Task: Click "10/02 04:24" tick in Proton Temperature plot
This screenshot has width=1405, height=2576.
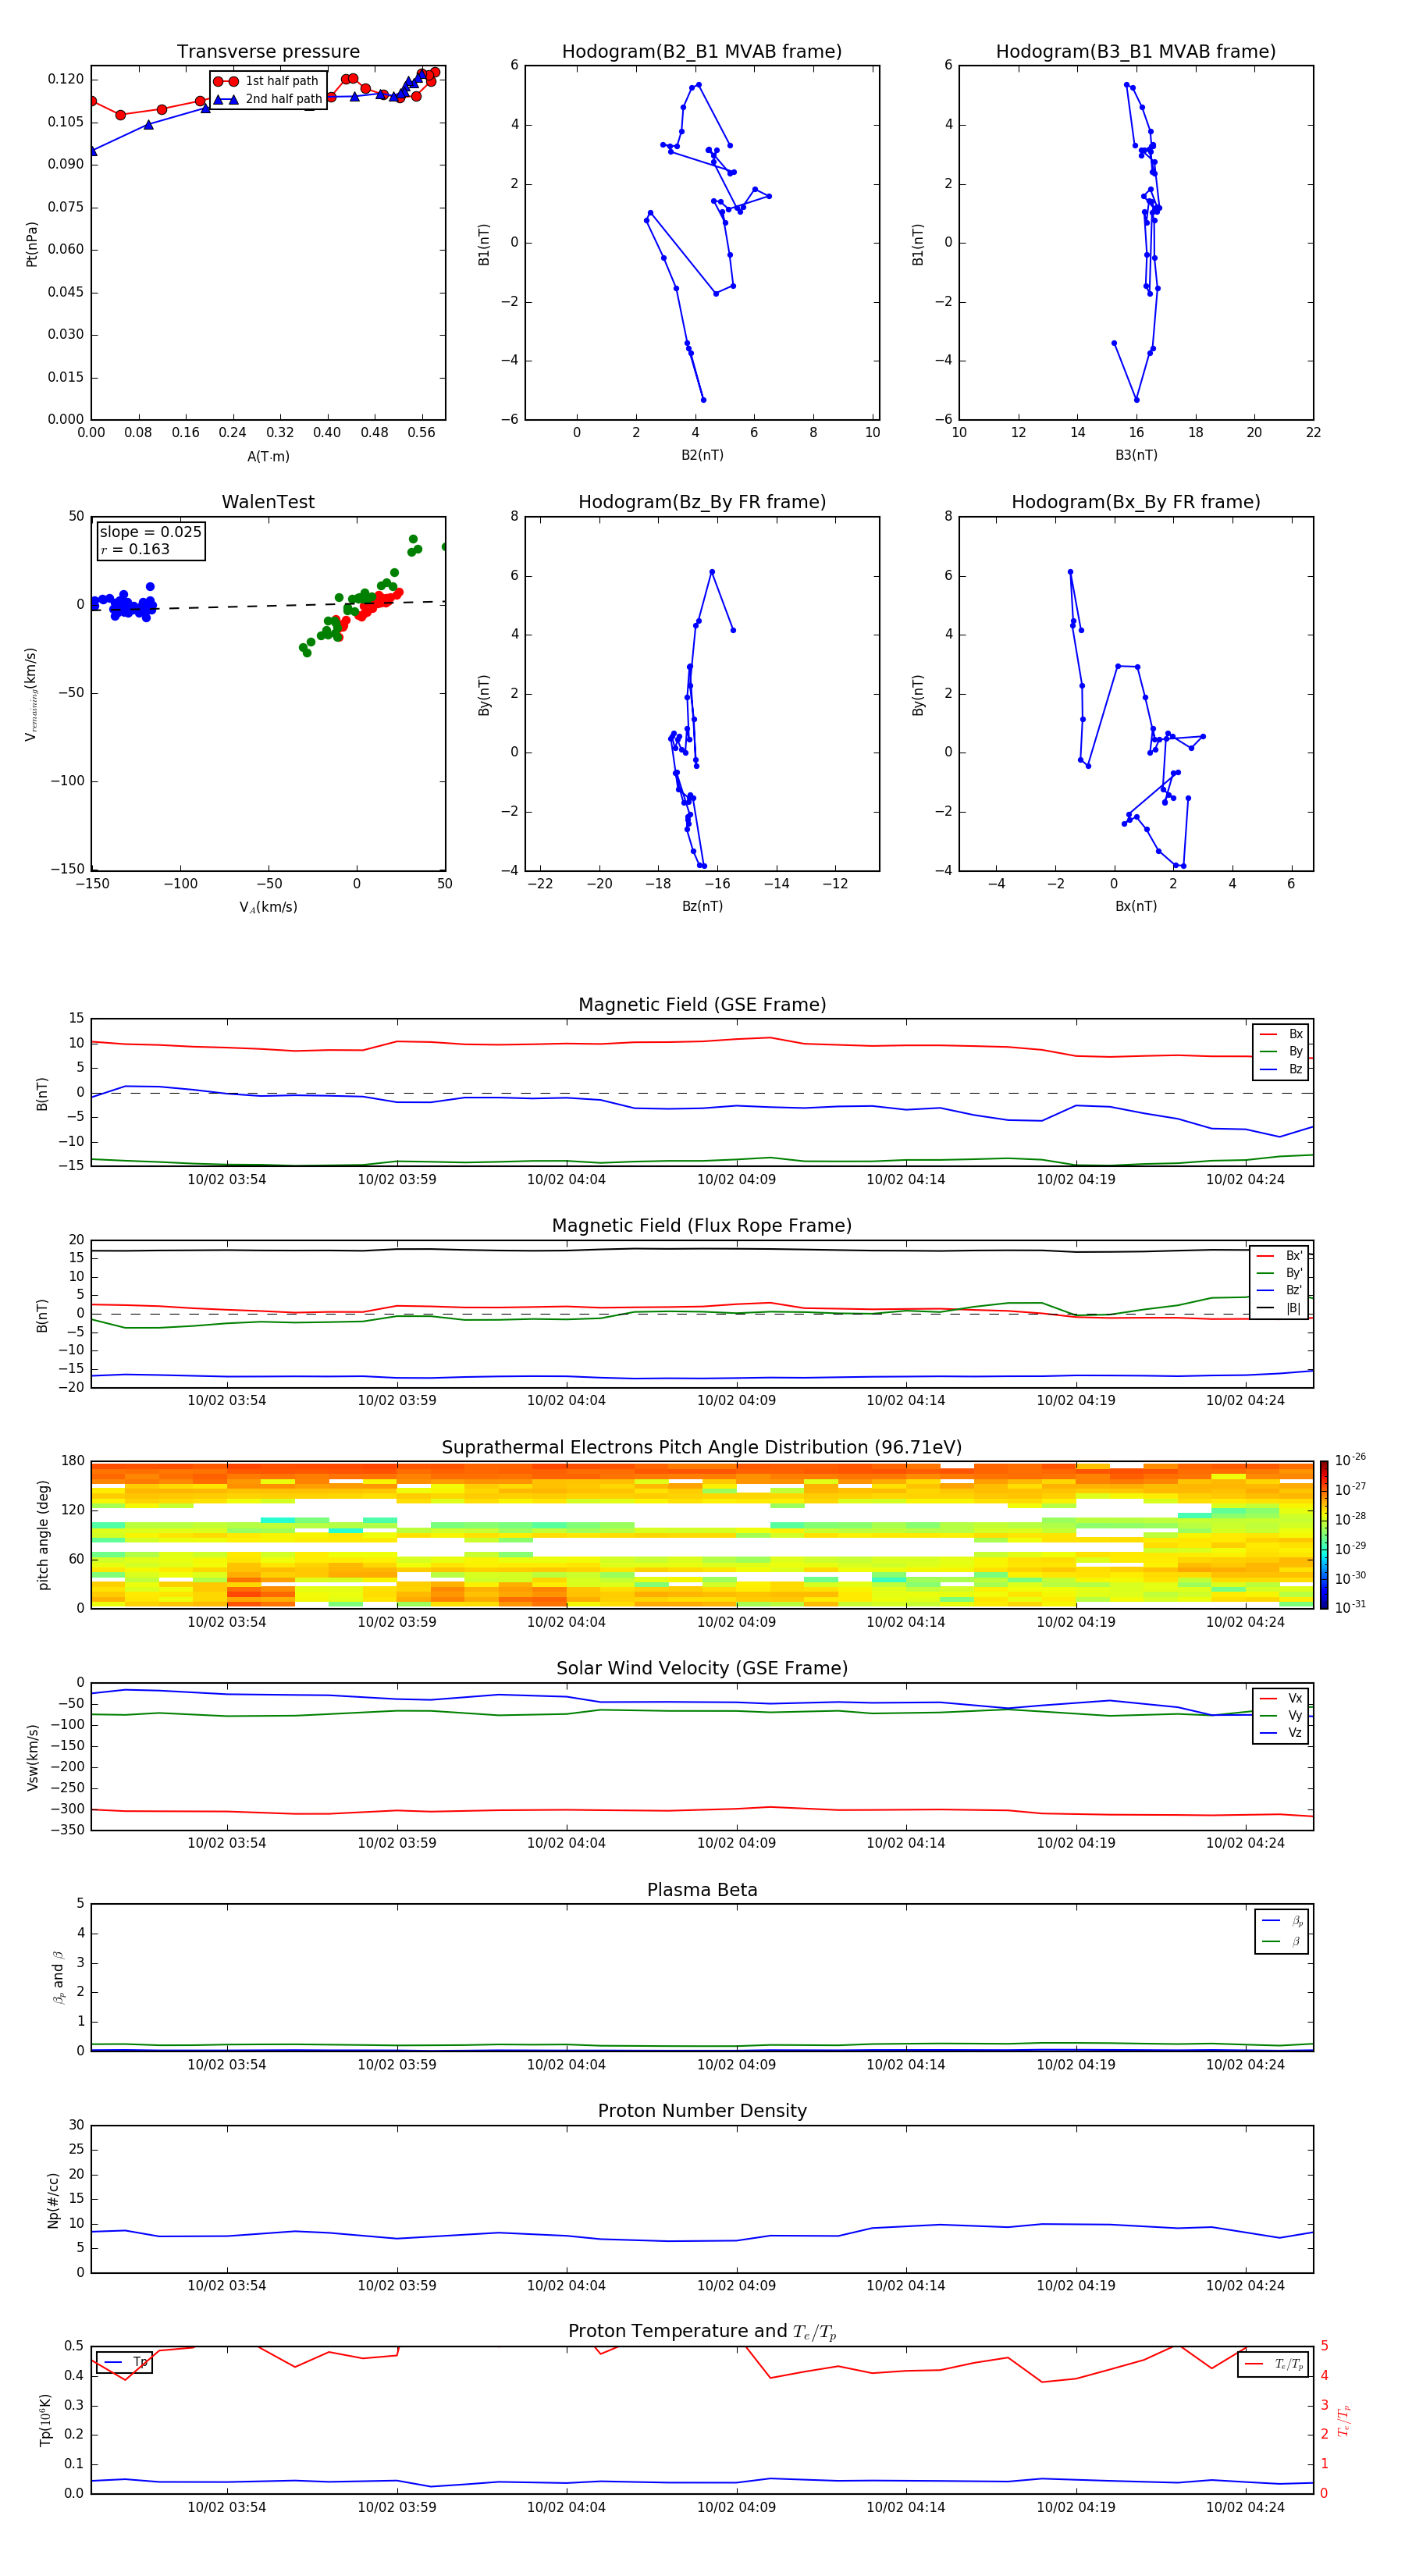Action: (x=1245, y=2507)
